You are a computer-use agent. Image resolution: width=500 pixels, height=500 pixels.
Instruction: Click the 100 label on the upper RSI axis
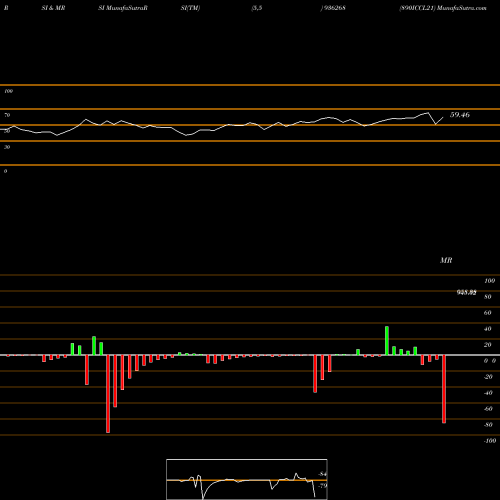click(x=8, y=91)
